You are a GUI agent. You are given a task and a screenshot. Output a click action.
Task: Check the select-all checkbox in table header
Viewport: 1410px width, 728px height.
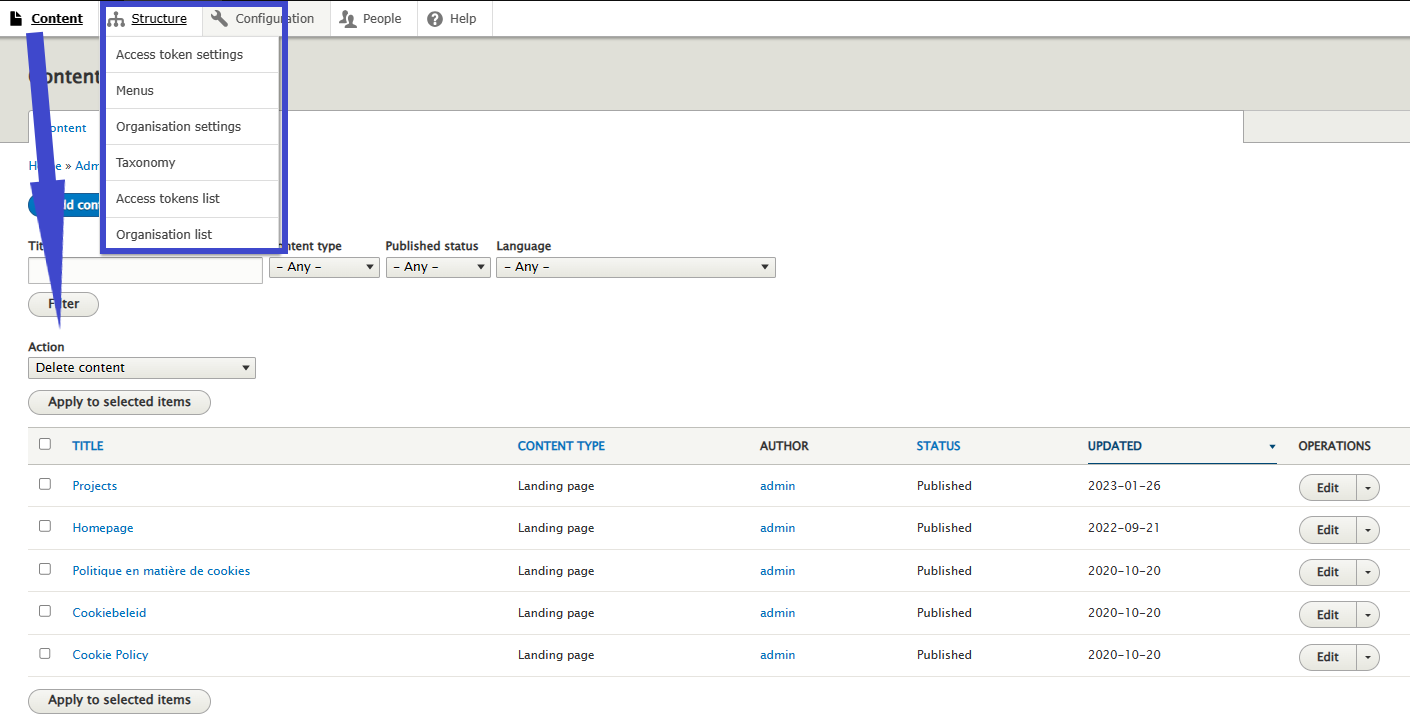[x=45, y=444]
